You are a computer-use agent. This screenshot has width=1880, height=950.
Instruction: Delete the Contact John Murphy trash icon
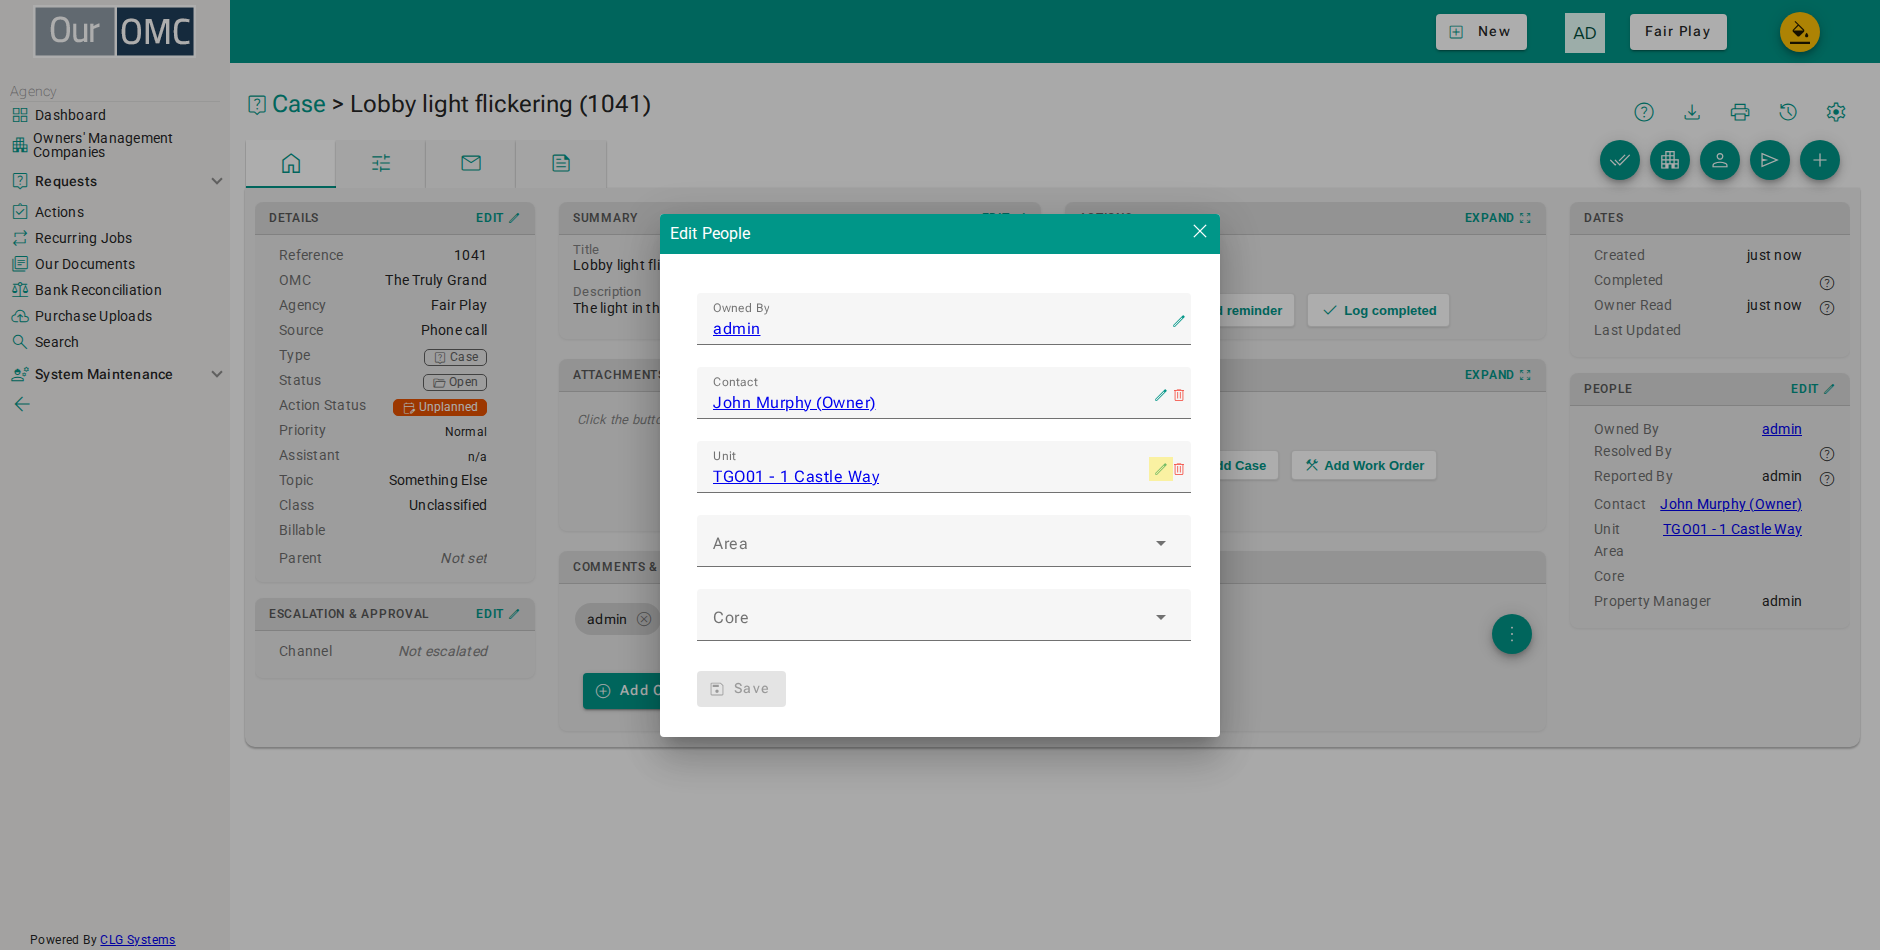(x=1179, y=395)
